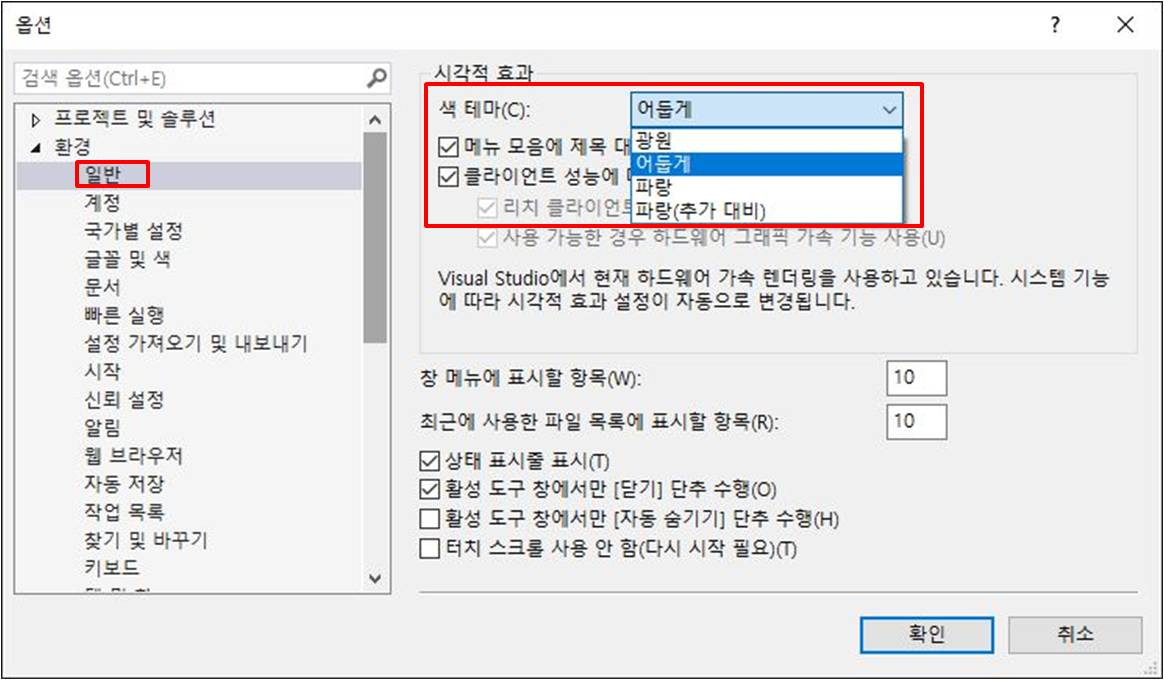Open the 색 테마 dropdown arrow
Viewport: 1164px width, 680px height.
pos(889,111)
